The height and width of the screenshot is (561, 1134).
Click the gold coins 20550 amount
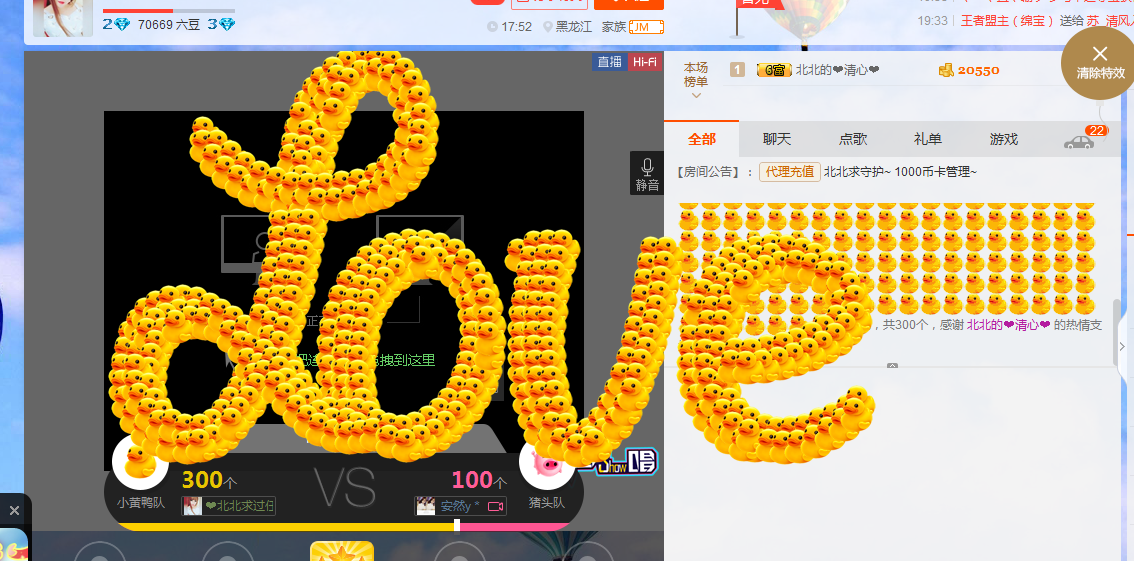point(969,70)
